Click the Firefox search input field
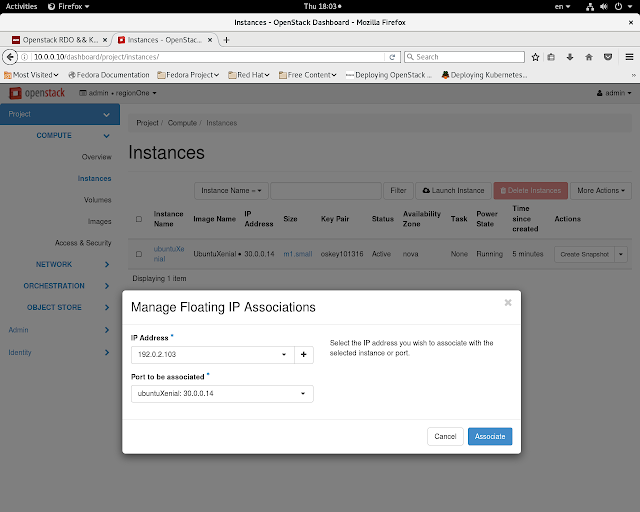Image resolution: width=640 pixels, height=512 pixels. point(464,57)
